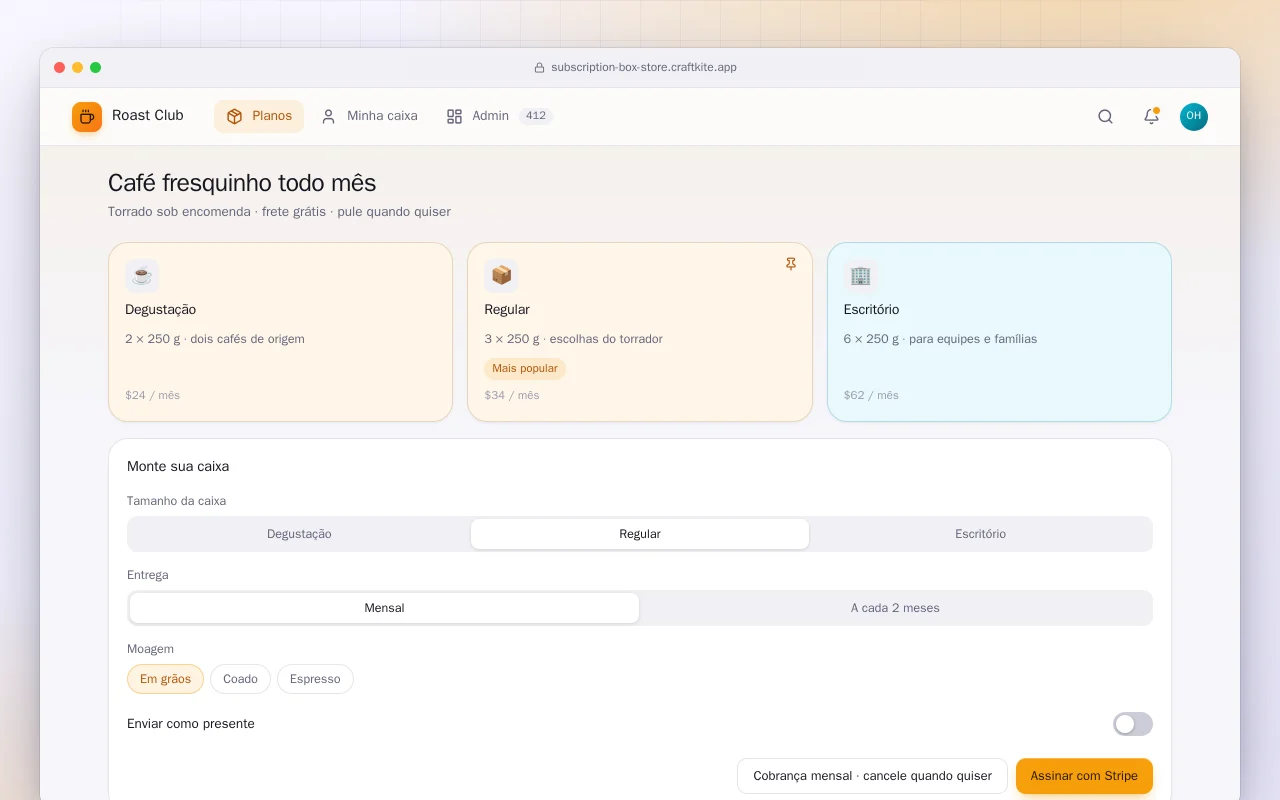Select Coado grind option
This screenshot has height=800, width=1280.
240,679
